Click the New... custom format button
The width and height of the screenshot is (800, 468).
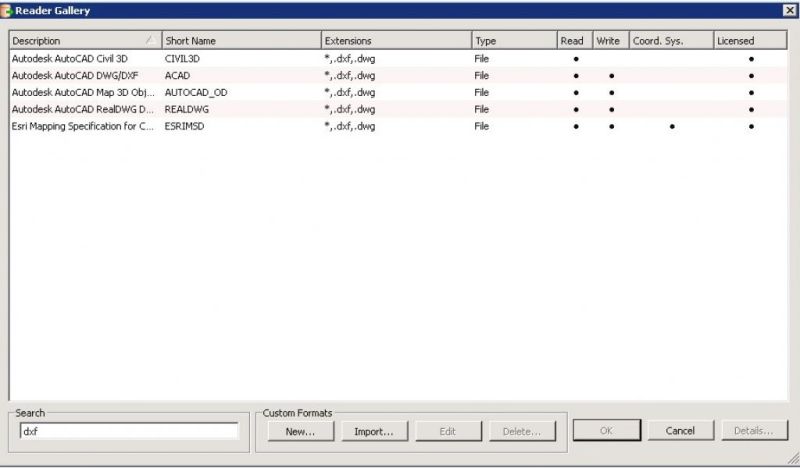301,431
